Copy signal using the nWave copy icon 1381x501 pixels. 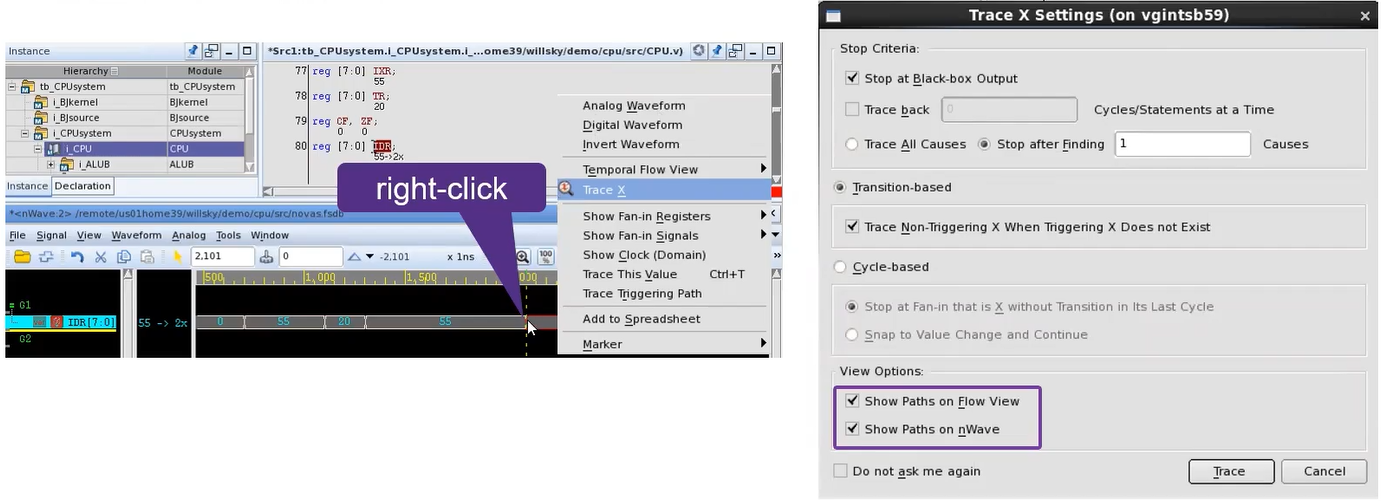[x=122, y=257]
